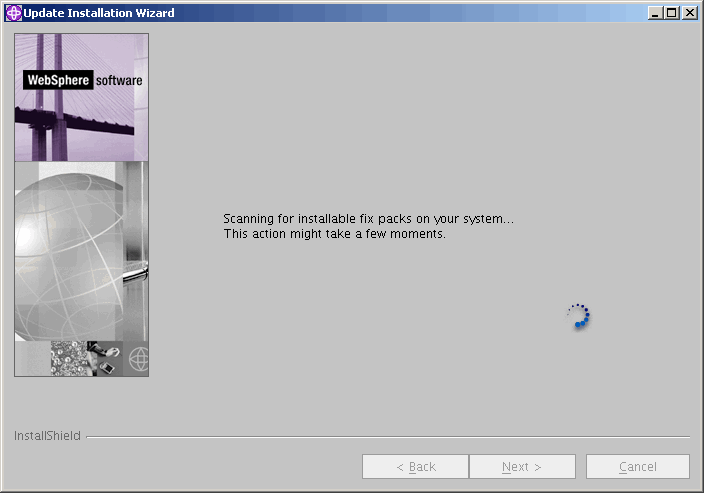Click the 'This action might take a few moments' line

coord(334,234)
